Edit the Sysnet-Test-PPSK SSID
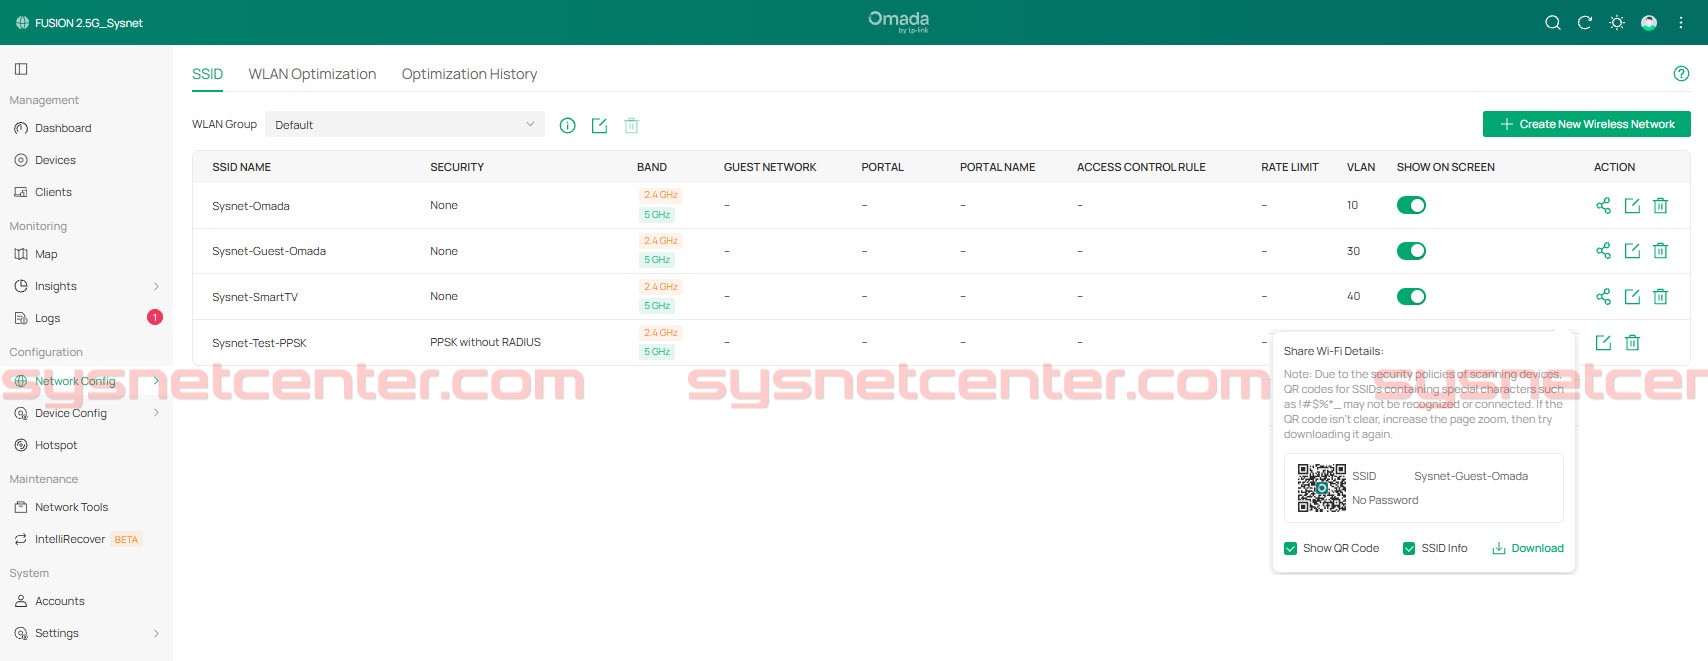 tap(1603, 343)
